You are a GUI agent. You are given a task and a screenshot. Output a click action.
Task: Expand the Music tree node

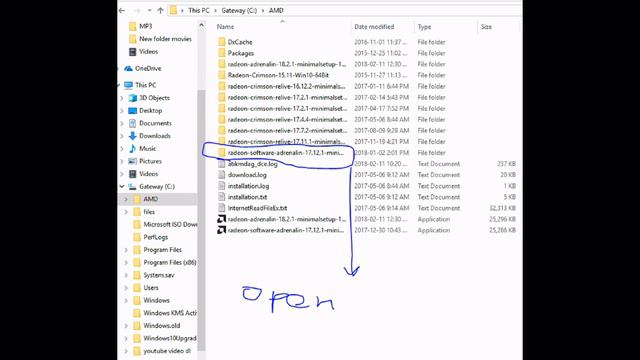point(122,149)
